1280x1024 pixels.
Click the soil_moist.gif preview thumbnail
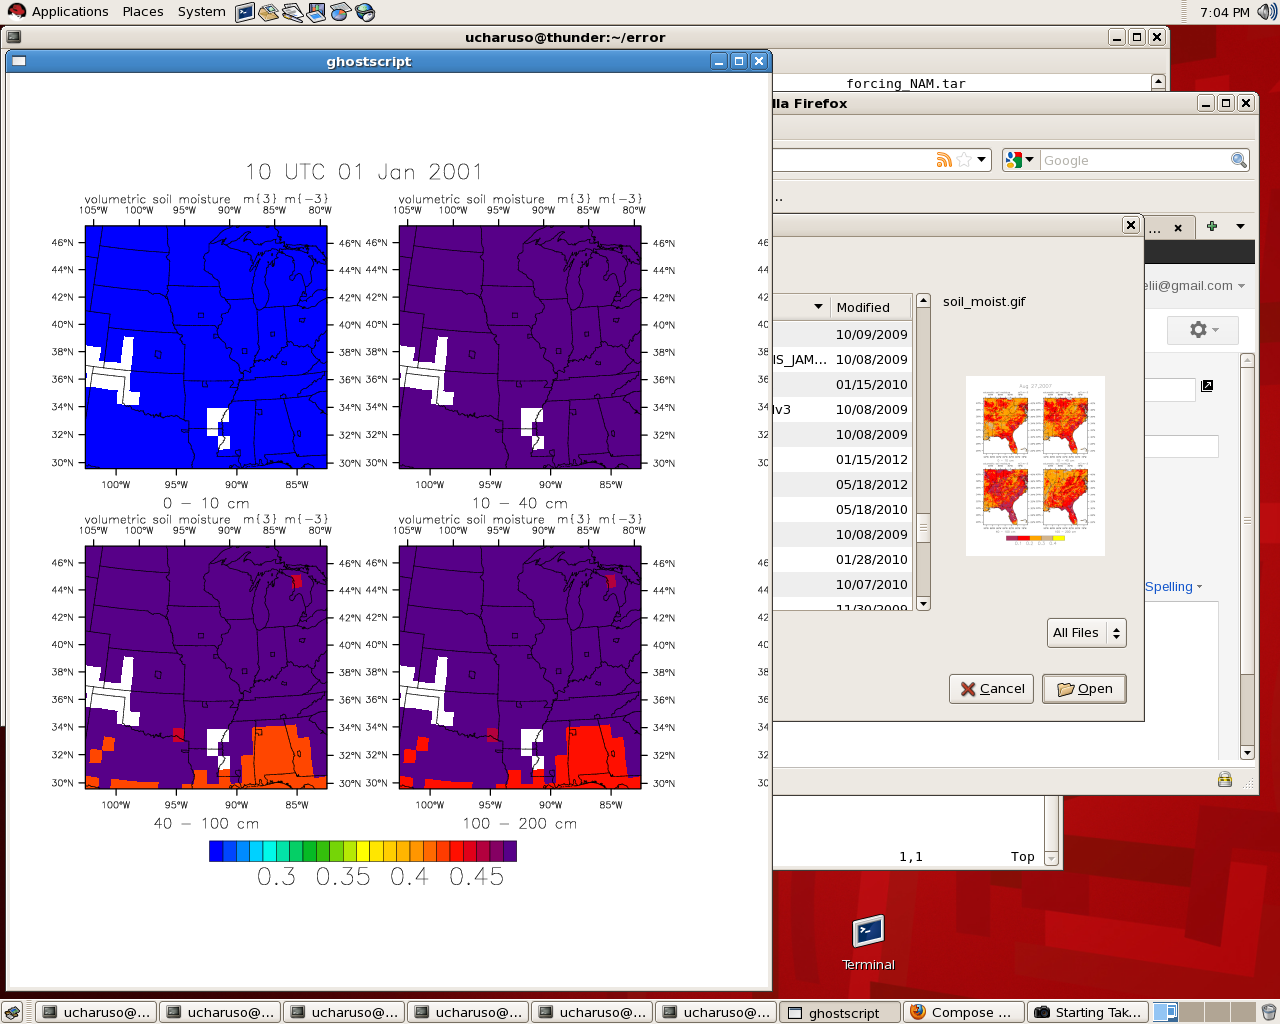1035,465
